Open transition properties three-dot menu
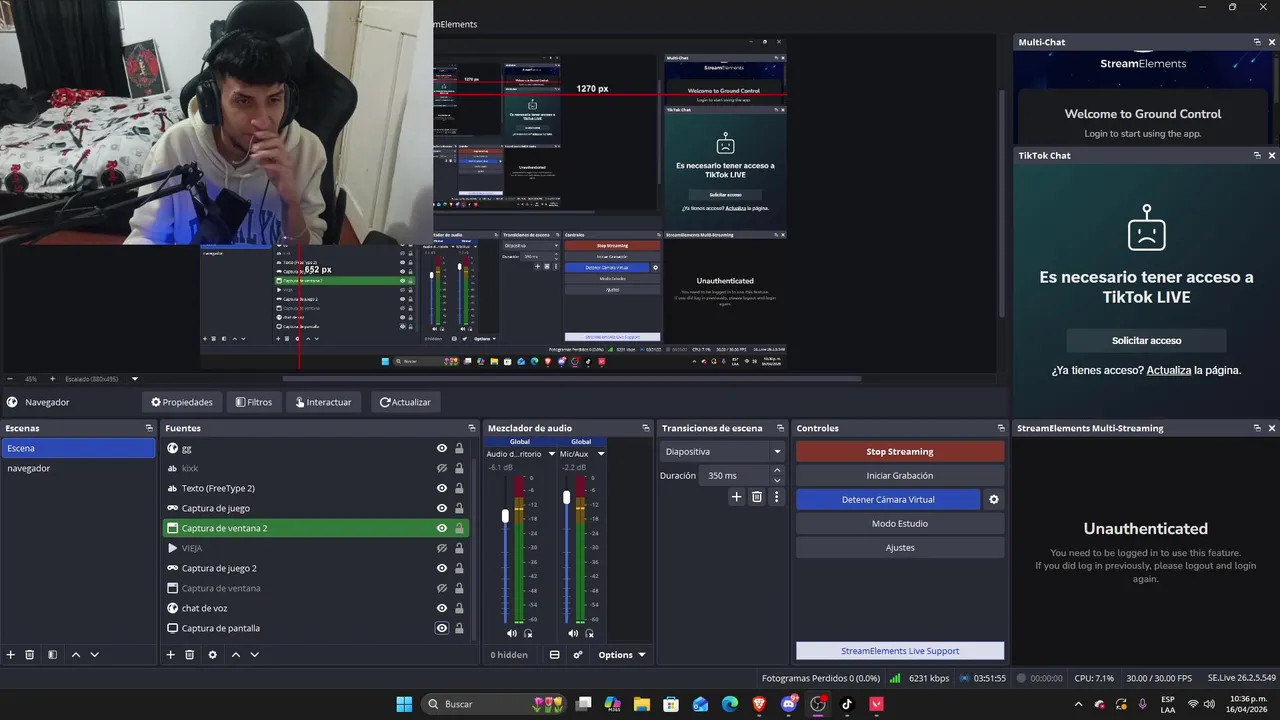1280x720 pixels. 776,497
